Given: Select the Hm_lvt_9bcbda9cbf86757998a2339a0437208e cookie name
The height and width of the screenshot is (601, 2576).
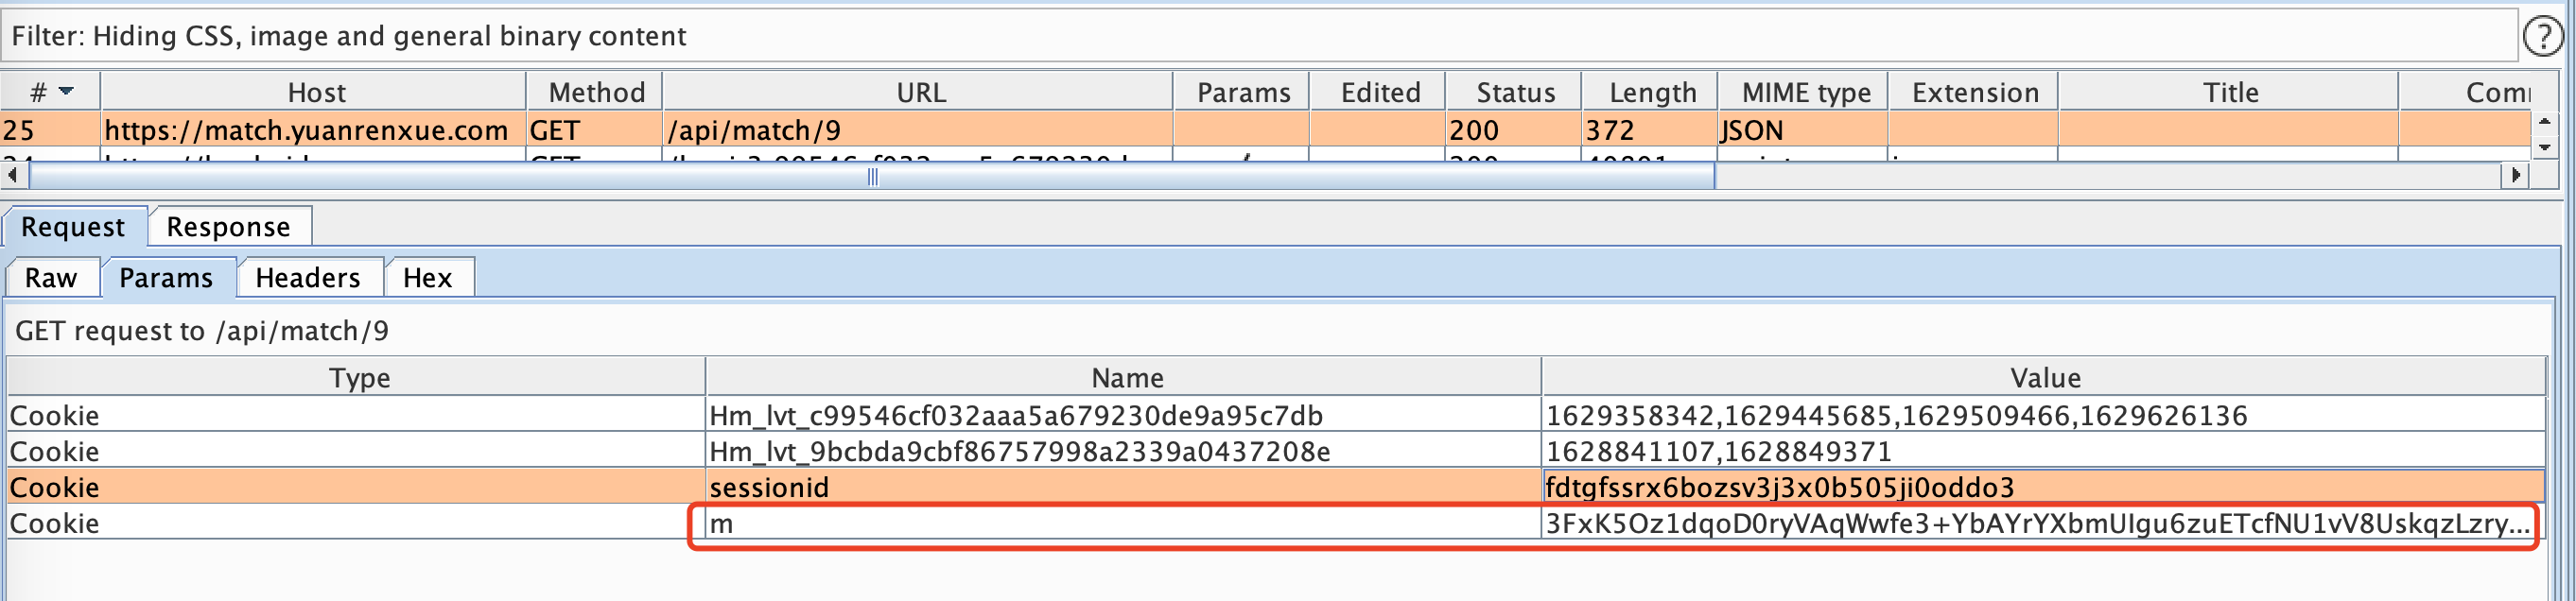Looking at the screenshot, I should coord(1124,450).
